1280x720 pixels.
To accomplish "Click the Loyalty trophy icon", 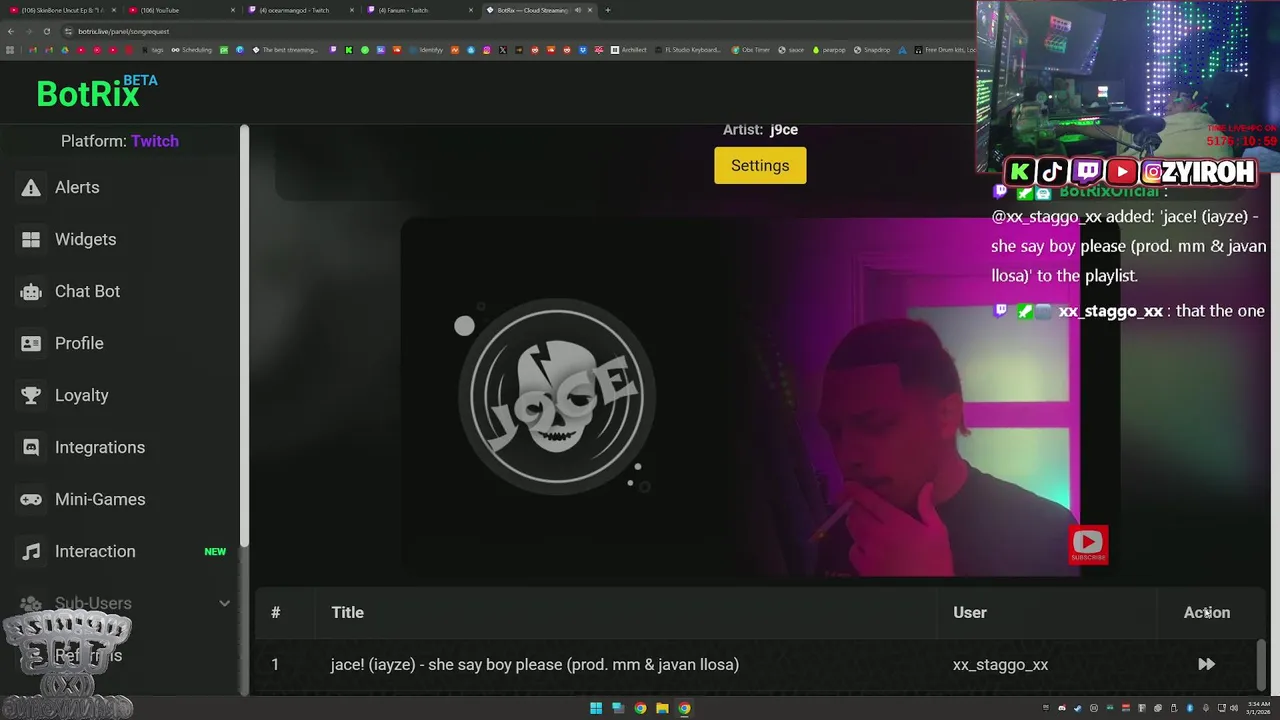I will (31, 395).
